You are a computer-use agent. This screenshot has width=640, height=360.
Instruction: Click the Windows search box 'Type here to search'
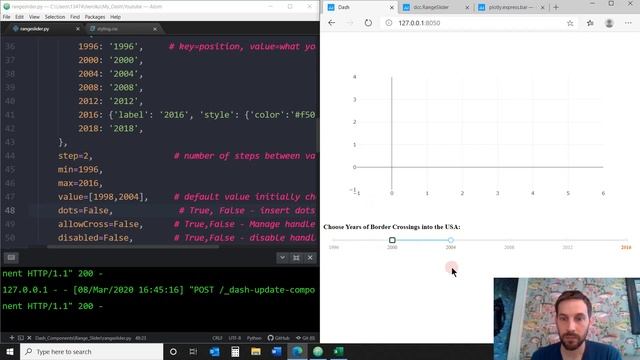pyautogui.click(x=91, y=351)
